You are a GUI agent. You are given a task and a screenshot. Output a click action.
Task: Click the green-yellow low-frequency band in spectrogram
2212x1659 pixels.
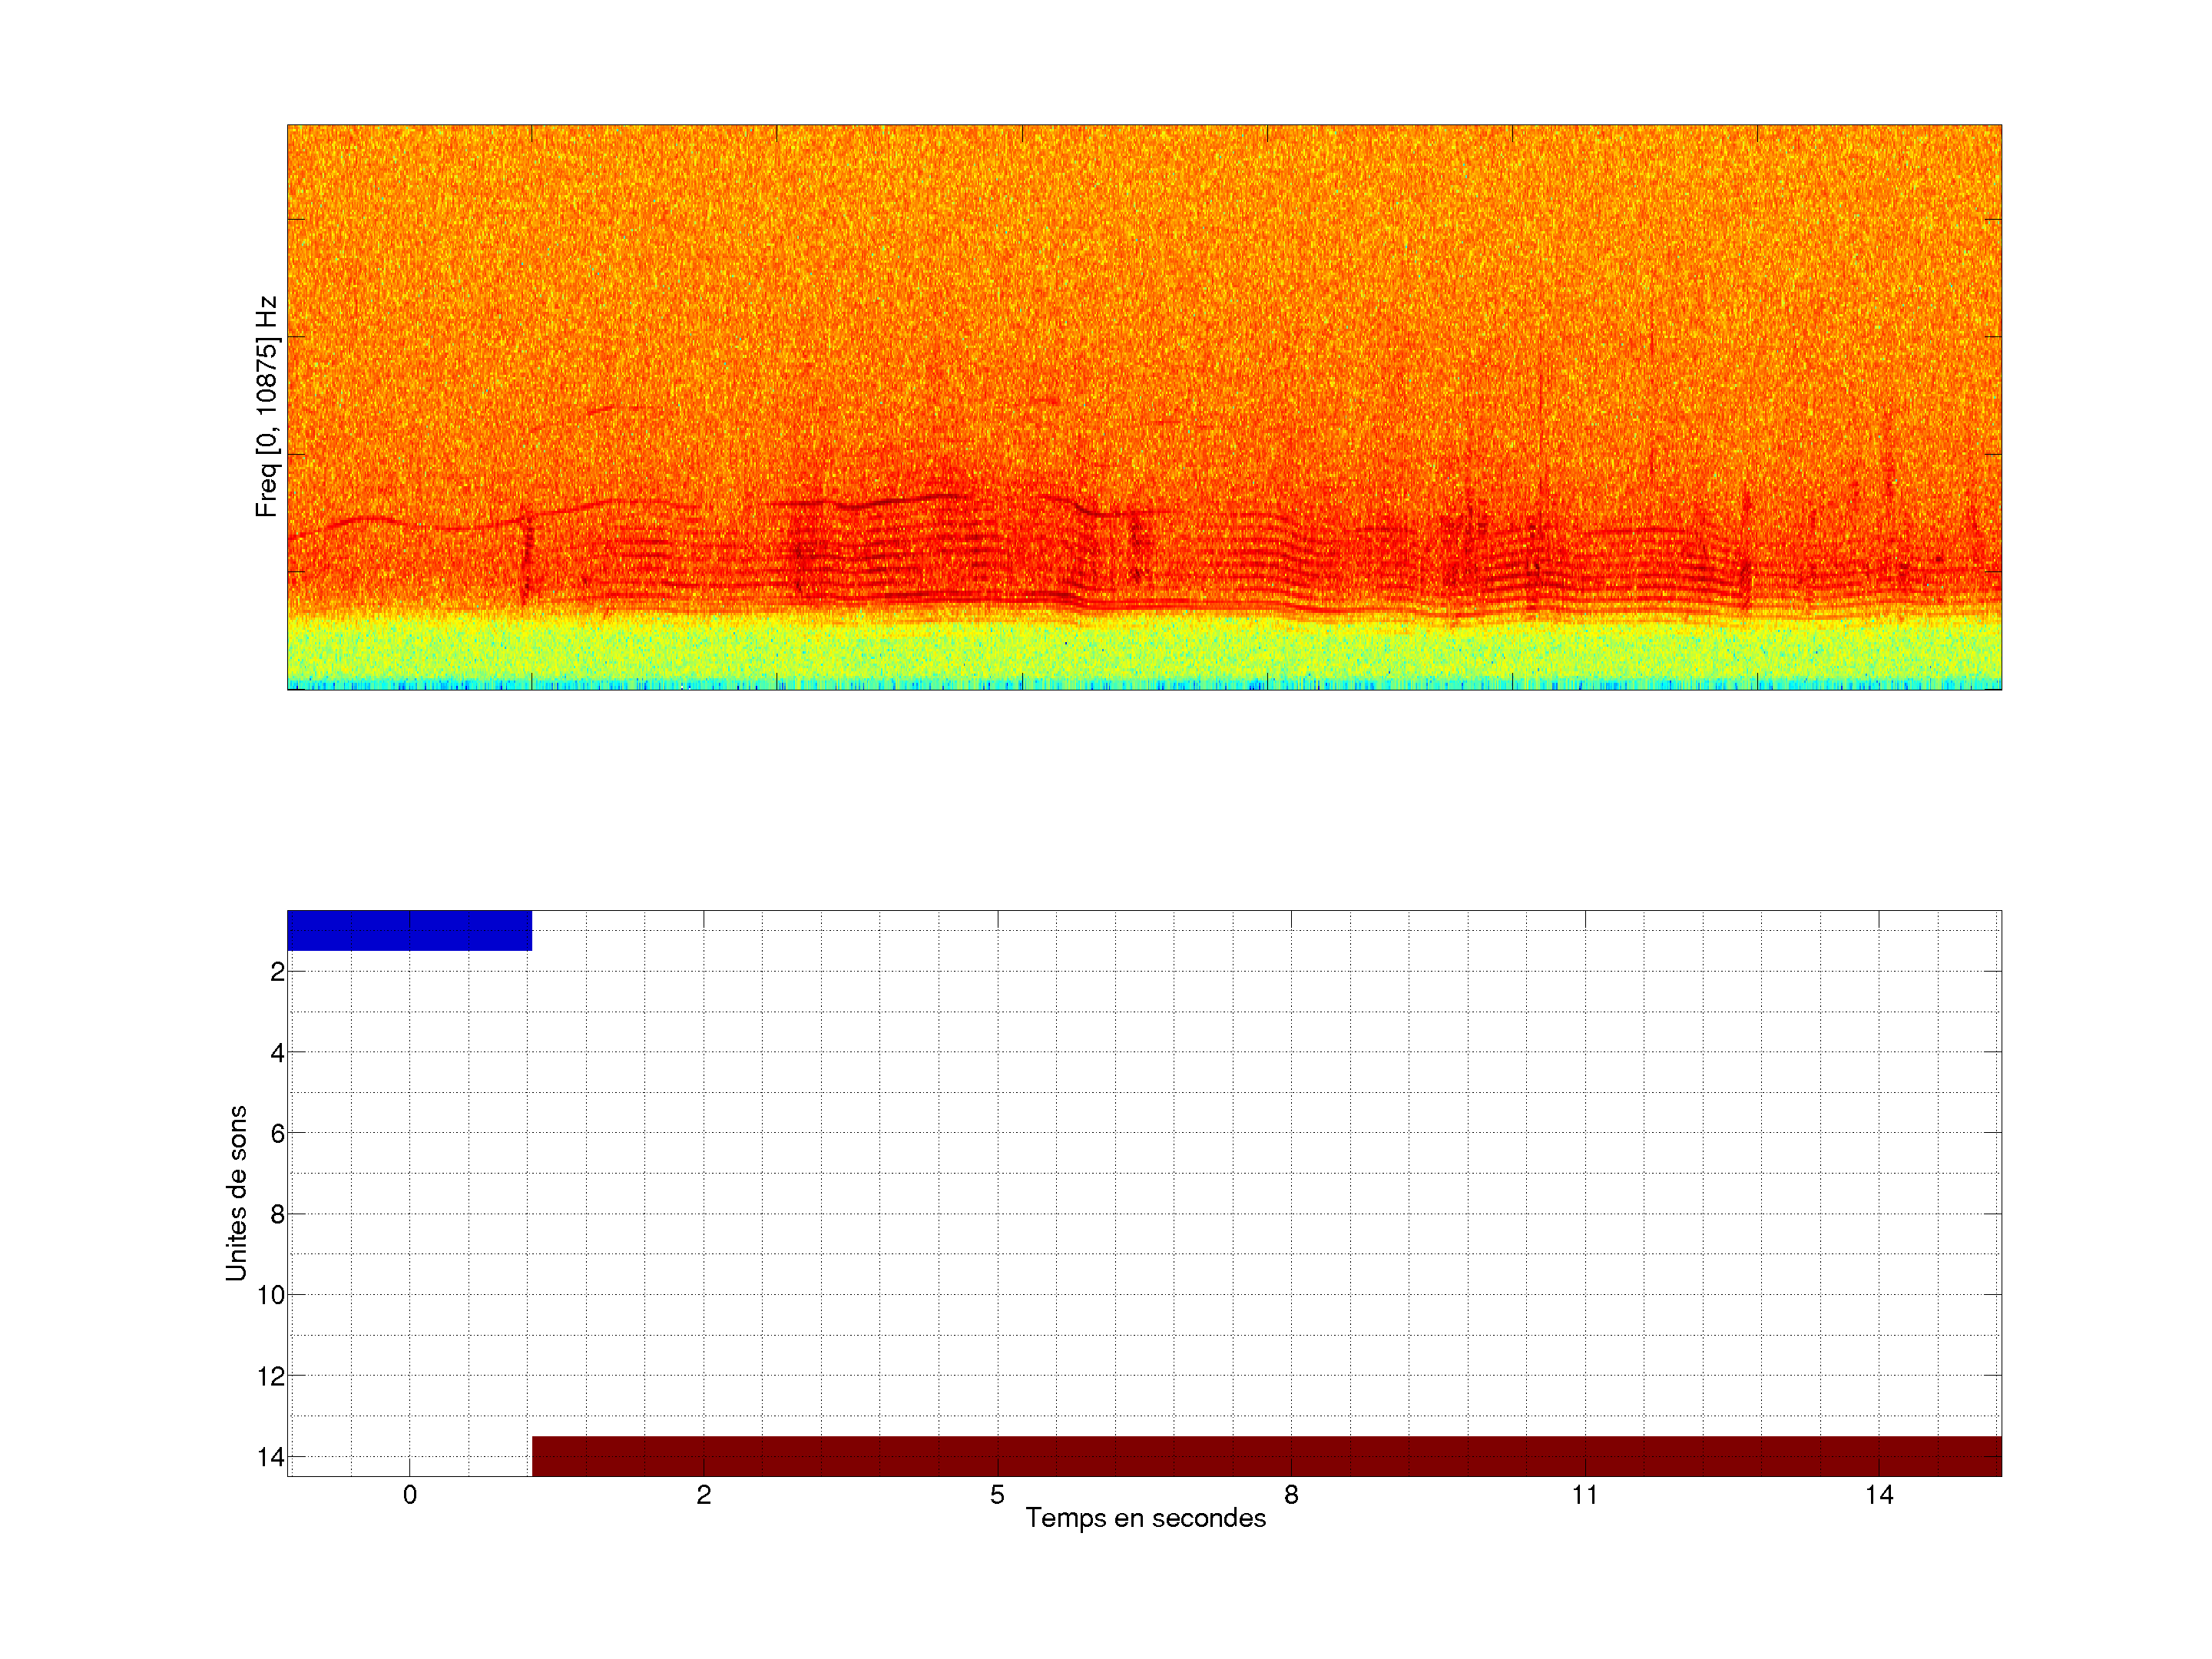coord(1144,650)
